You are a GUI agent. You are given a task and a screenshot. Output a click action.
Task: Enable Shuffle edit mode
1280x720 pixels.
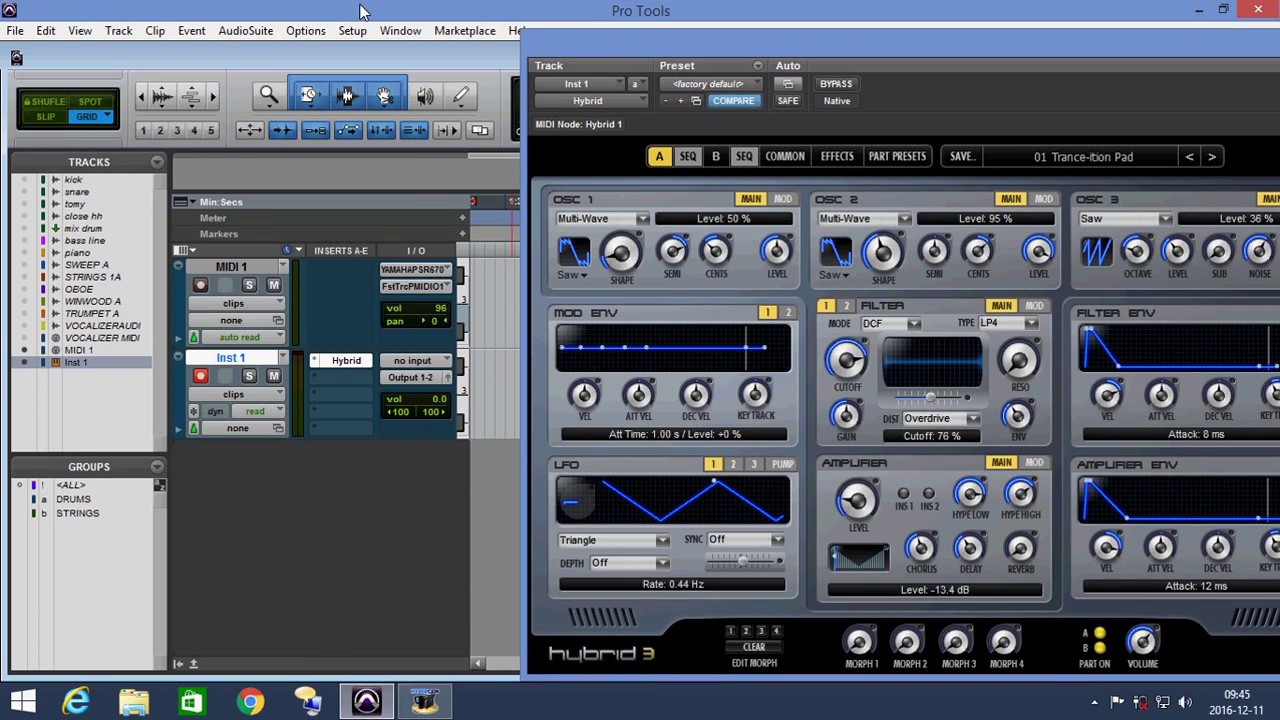coord(46,101)
